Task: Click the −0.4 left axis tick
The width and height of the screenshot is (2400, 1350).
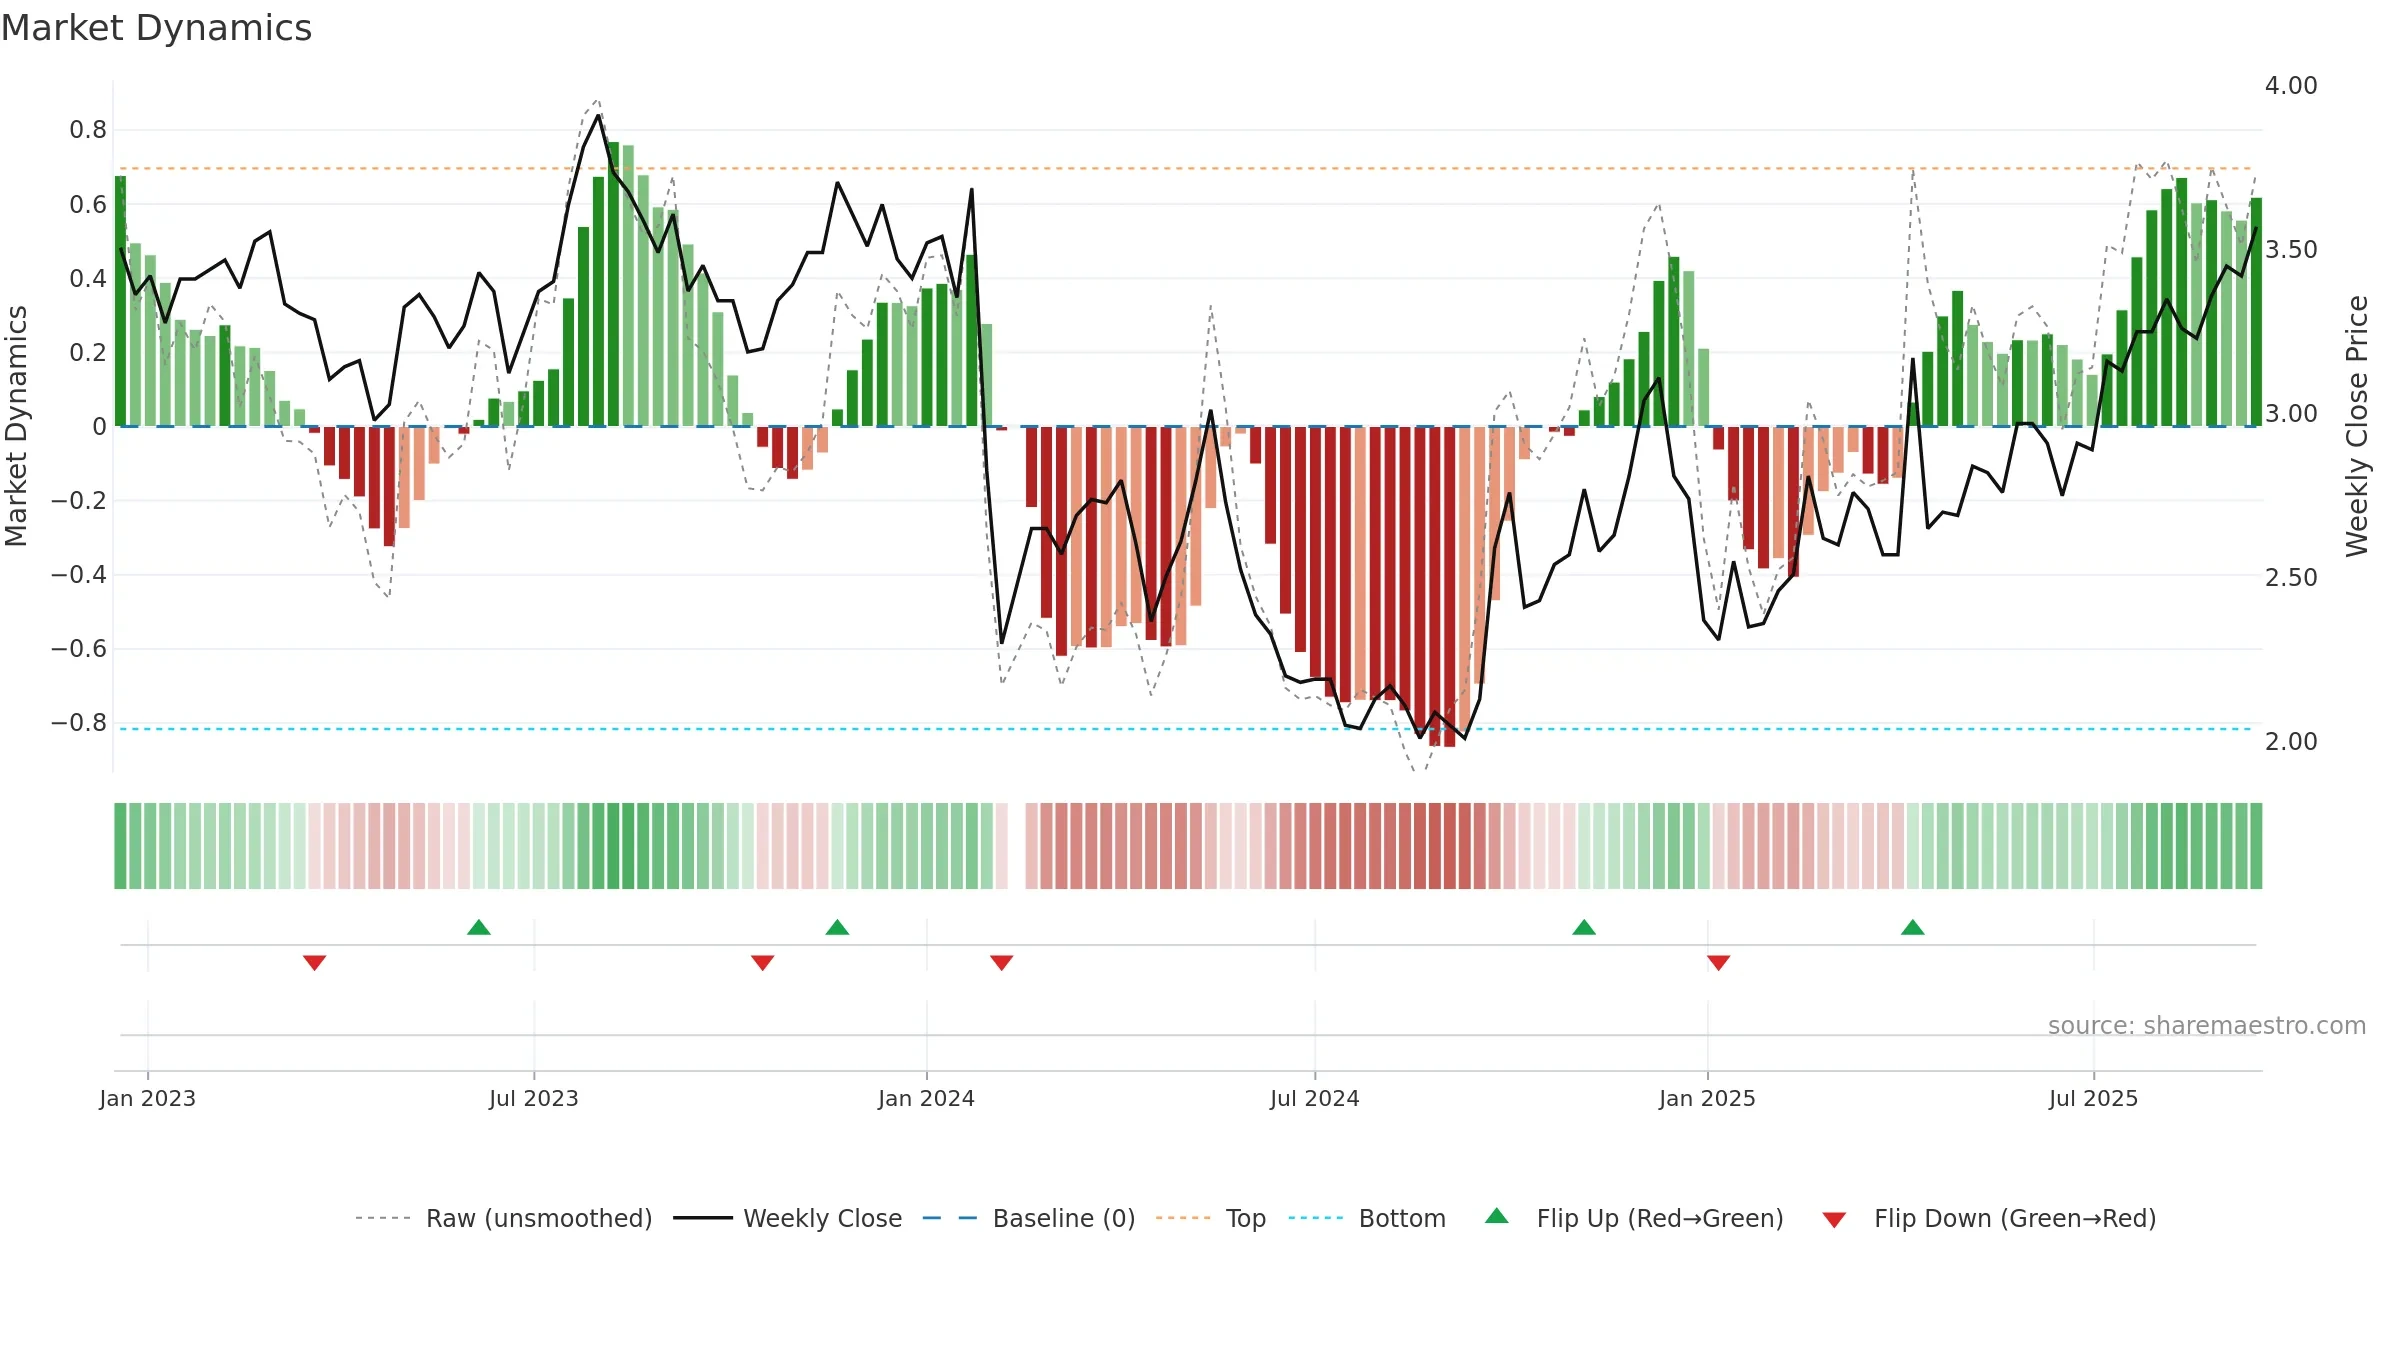Action: point(79,575)
